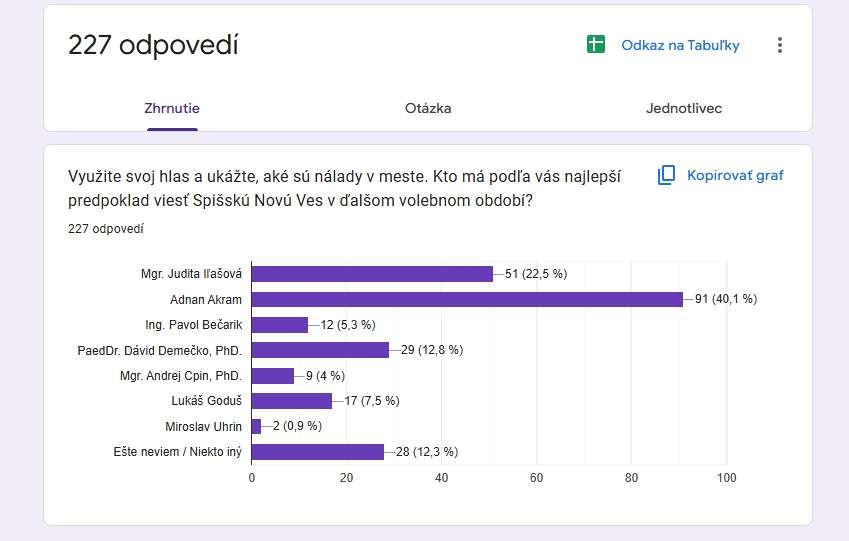Click the Mgr. Judita Iľašová bar
Viewport: 849px width, 541px height.
(372, 274)
